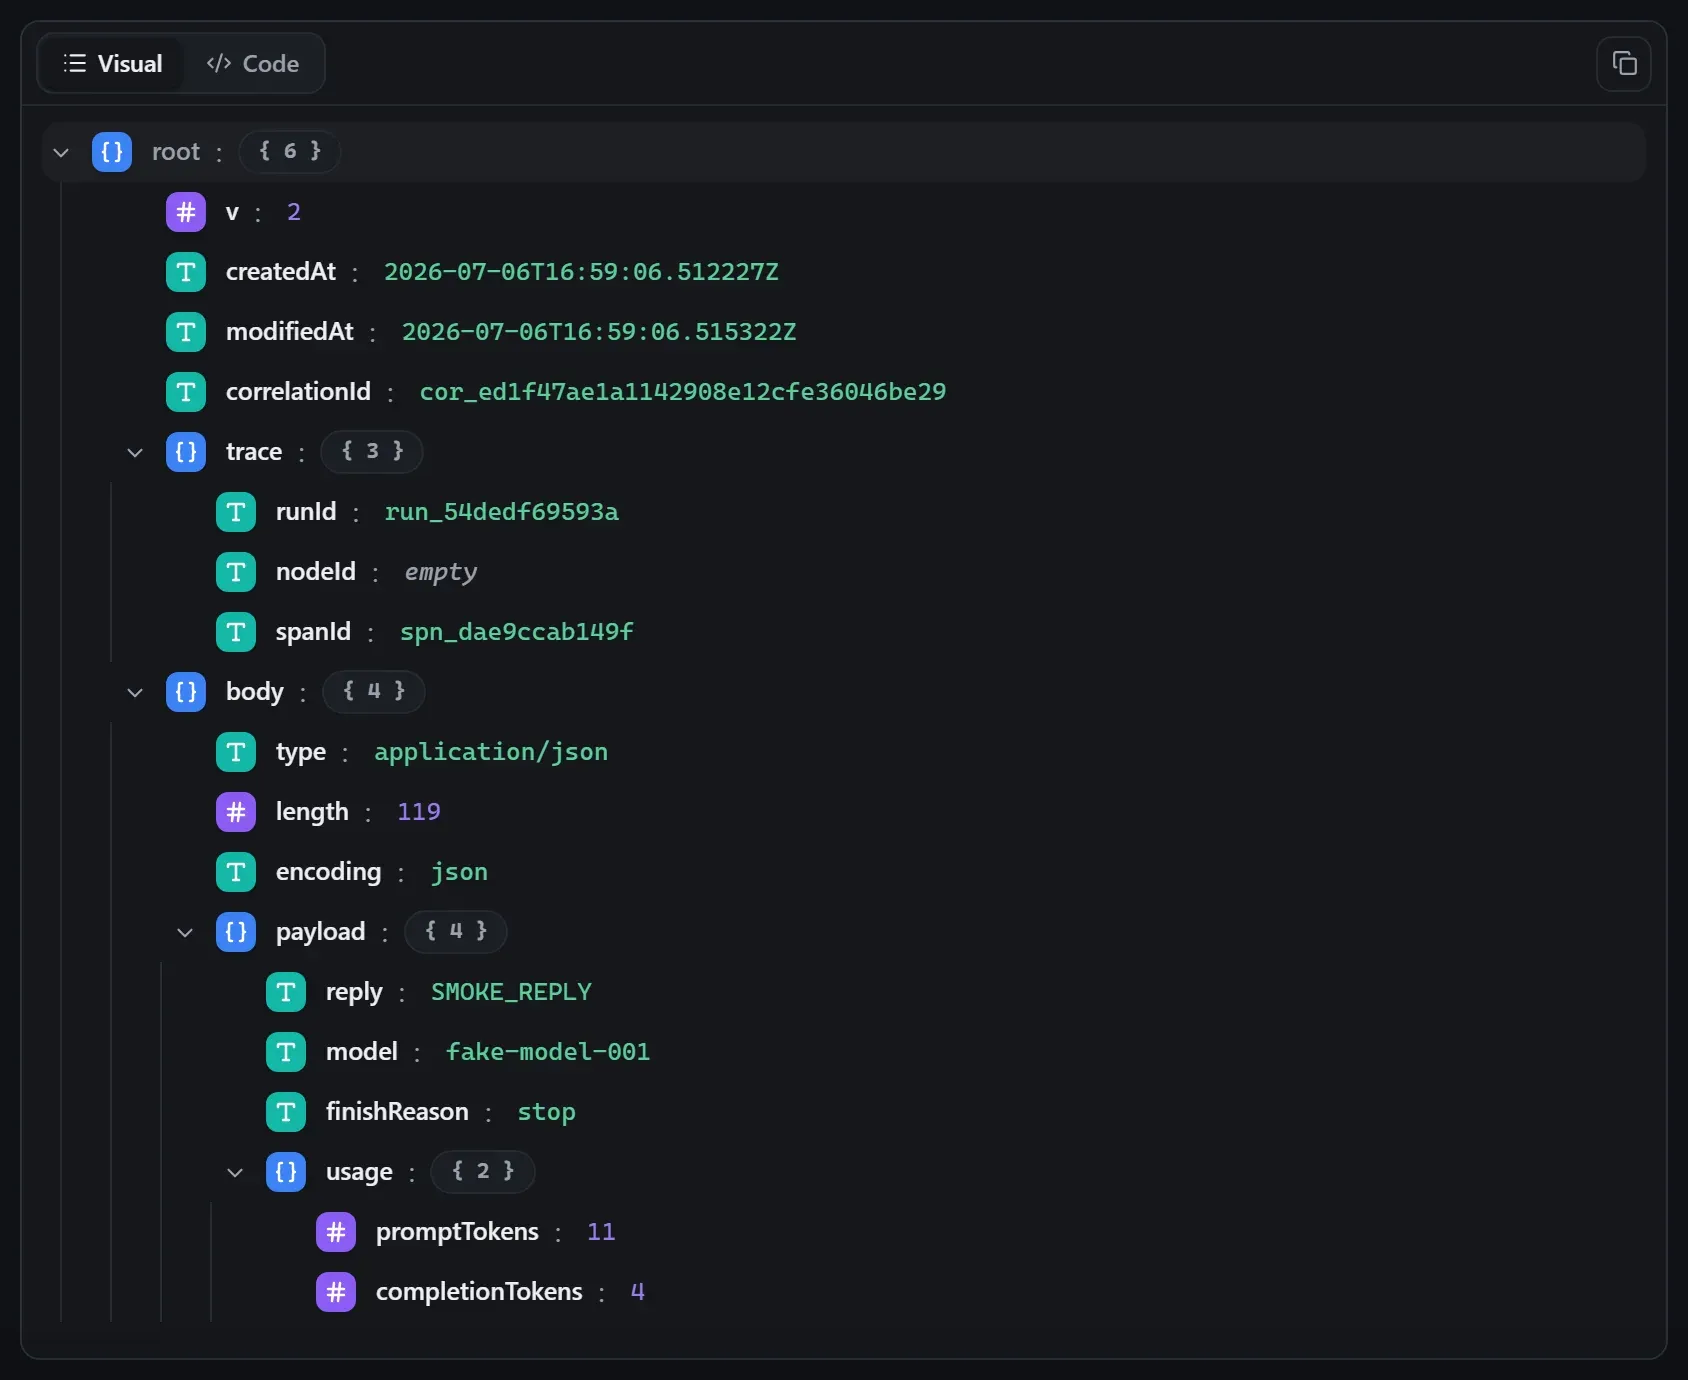Click the root object type icon
Viewport: 1688px width, 1380px height.
point(112,152)
